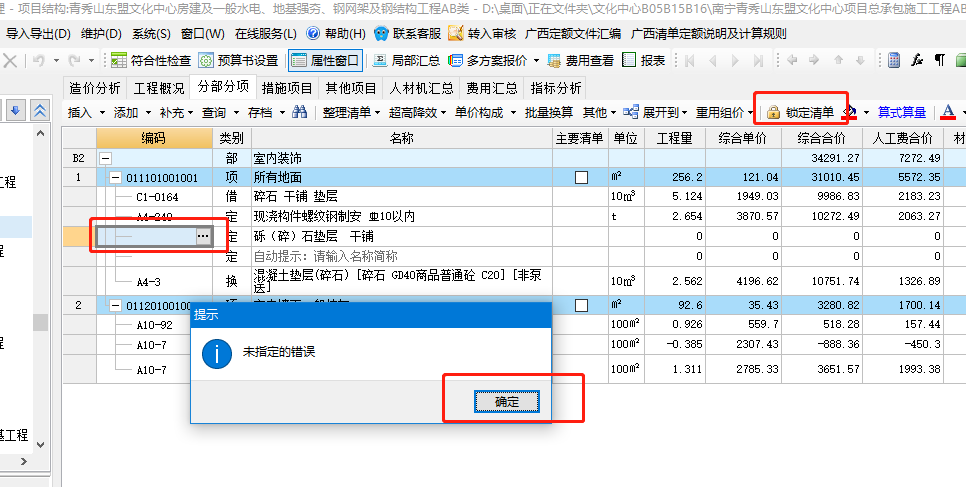Collapse item 011101001001 tree node
This screenshot has width=966, height=487.
point(116,178)
